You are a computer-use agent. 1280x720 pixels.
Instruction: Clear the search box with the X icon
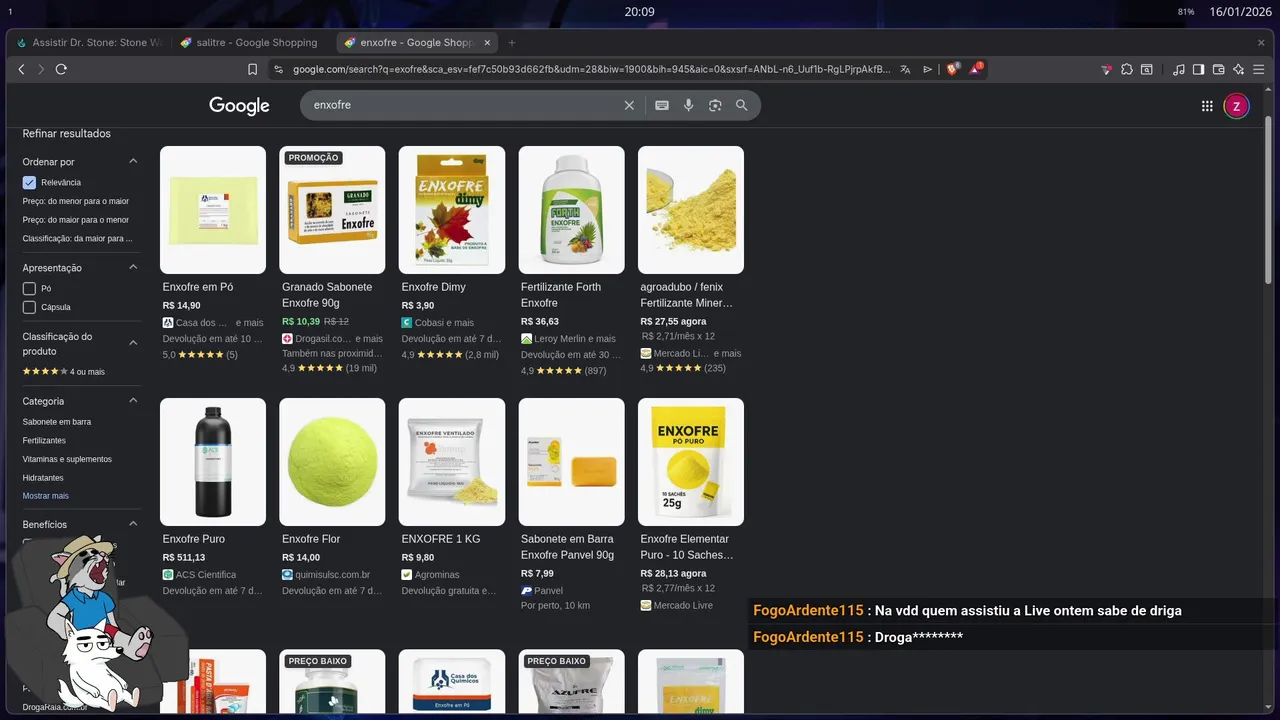629,105
